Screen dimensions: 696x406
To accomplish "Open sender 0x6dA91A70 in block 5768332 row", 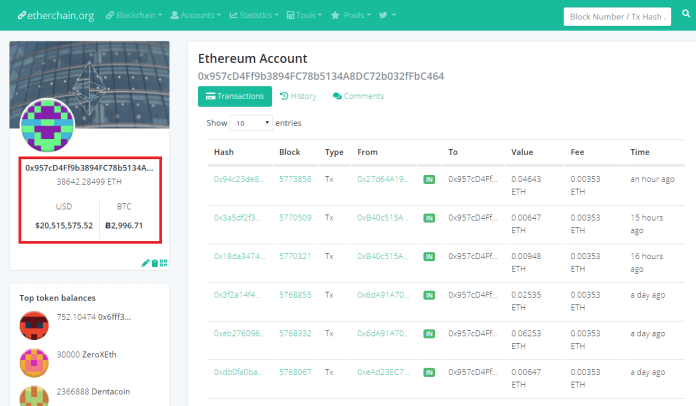I will [x=384, y=334].
